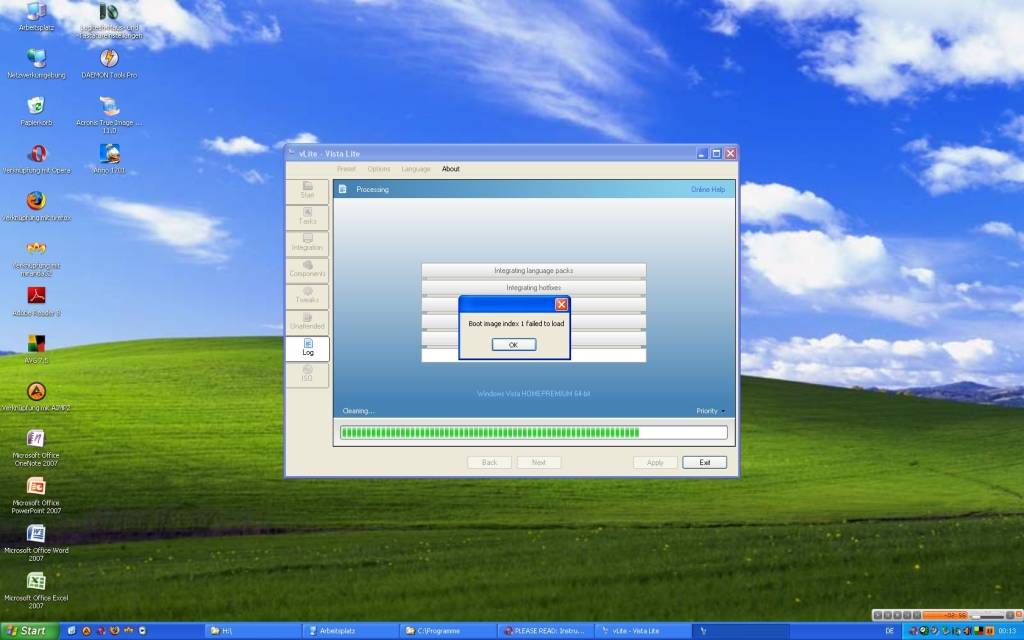This screenshot has width=1024, height=640.
Task: Open the Firefox browser shortcut
Action: pyautogui.click(x=37, y=206)
